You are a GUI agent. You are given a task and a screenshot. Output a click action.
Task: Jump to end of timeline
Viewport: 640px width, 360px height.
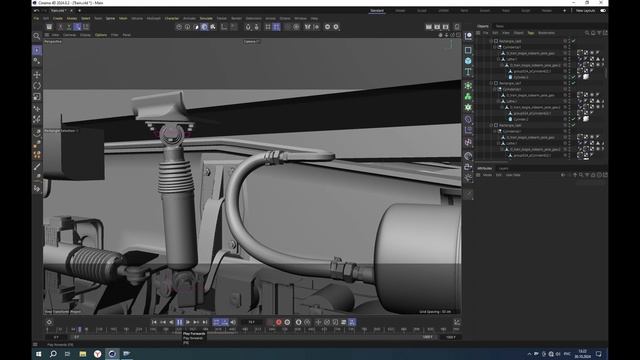[x=205, y=322]
